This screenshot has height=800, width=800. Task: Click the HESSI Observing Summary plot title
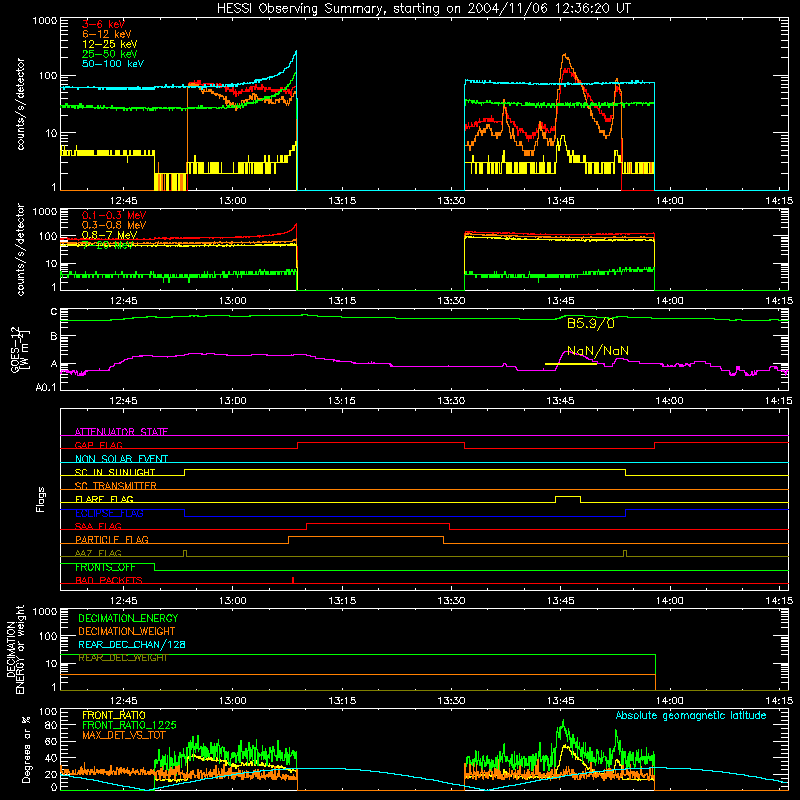(423, 9)
